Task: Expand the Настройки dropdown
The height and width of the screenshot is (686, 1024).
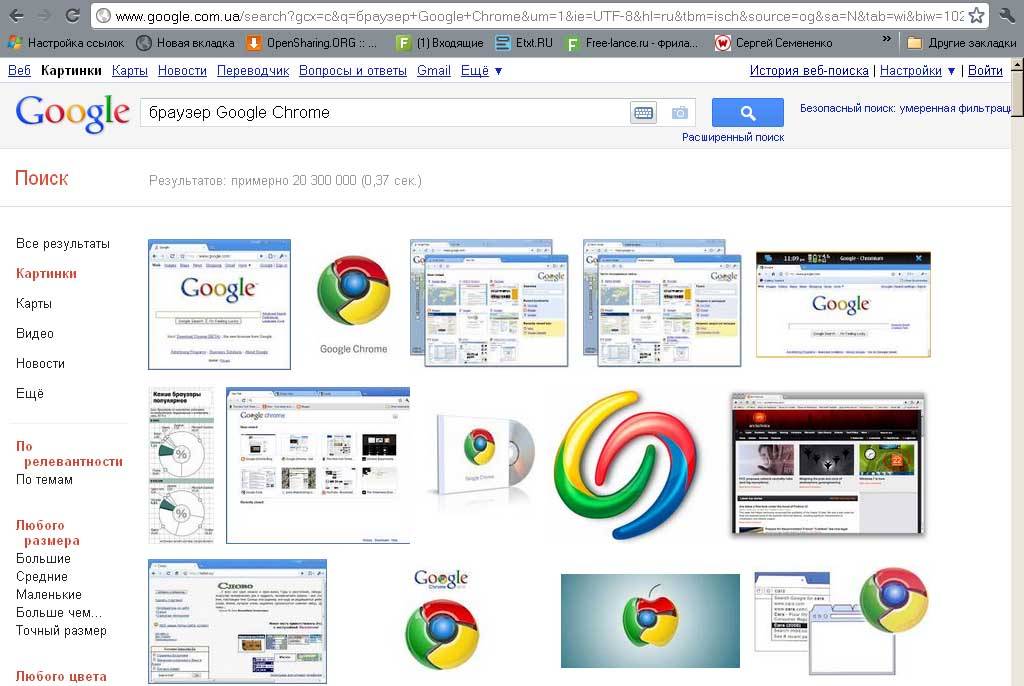Action: point(917,71)
